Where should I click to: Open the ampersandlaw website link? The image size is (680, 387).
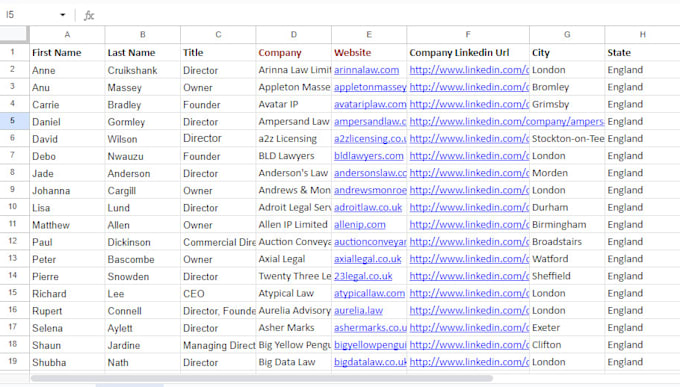370,121
